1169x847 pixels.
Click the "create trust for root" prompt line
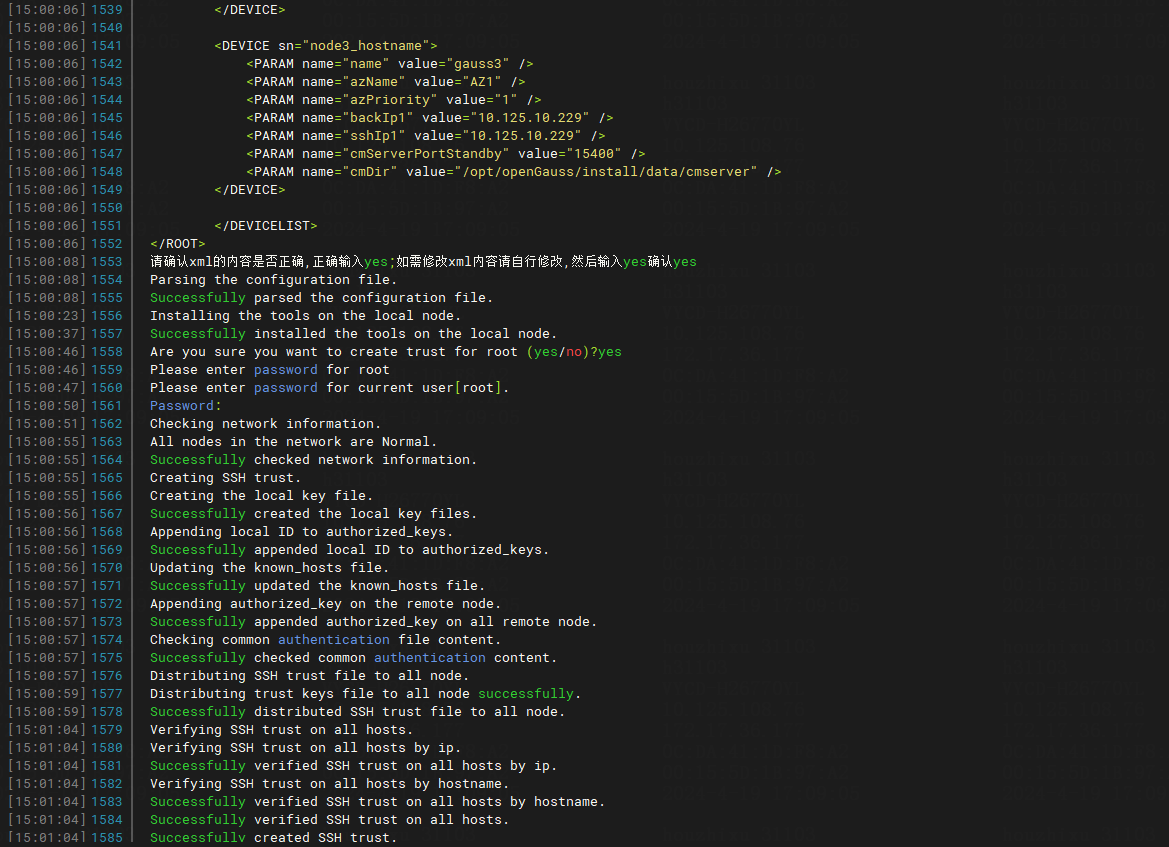pyautogui.click(x=385, y=351)
